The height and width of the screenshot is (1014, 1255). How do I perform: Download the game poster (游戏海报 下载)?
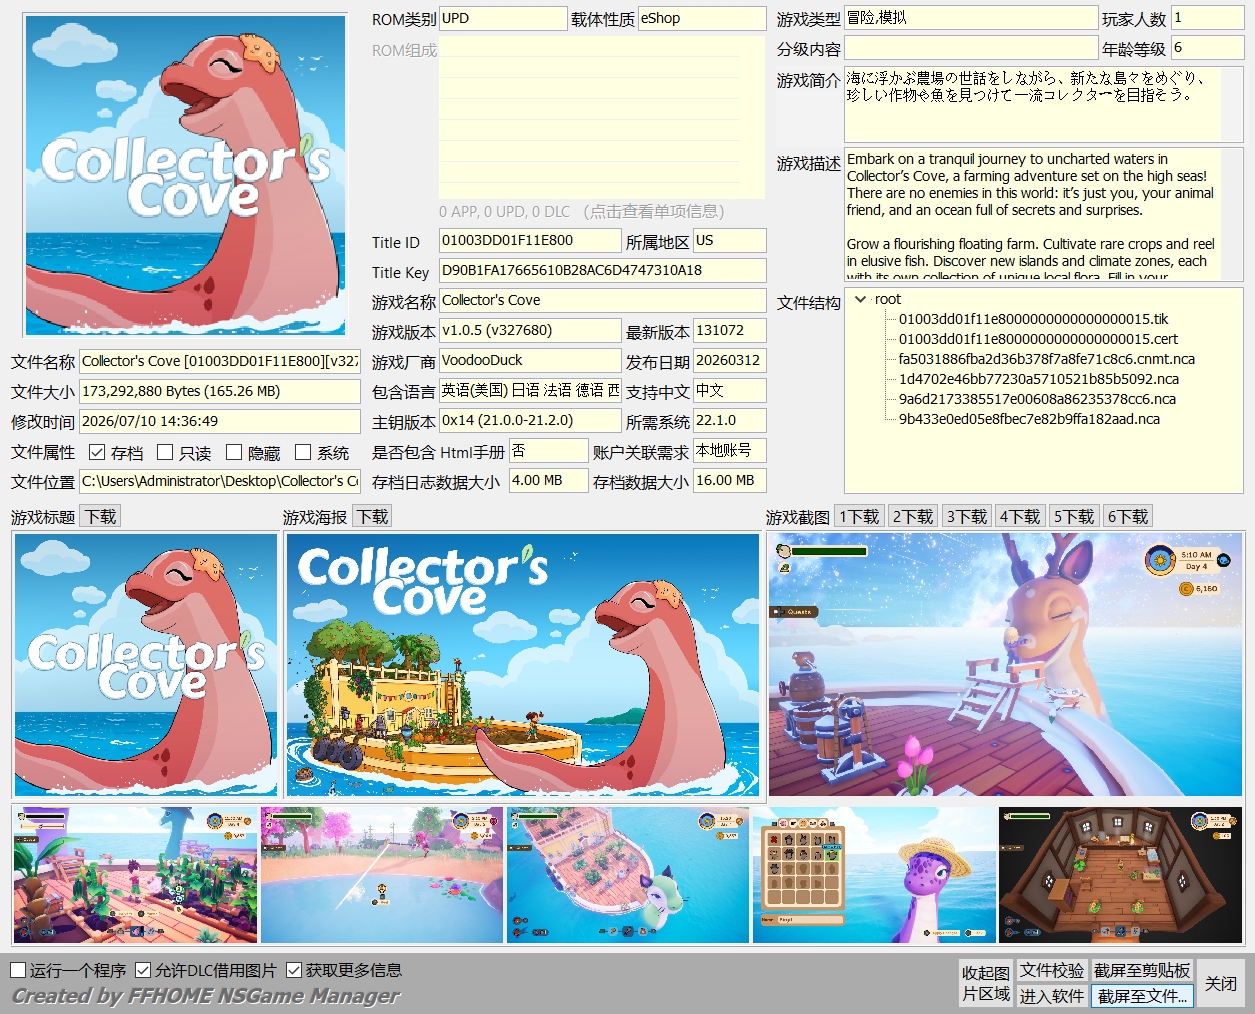click(372, 517)
